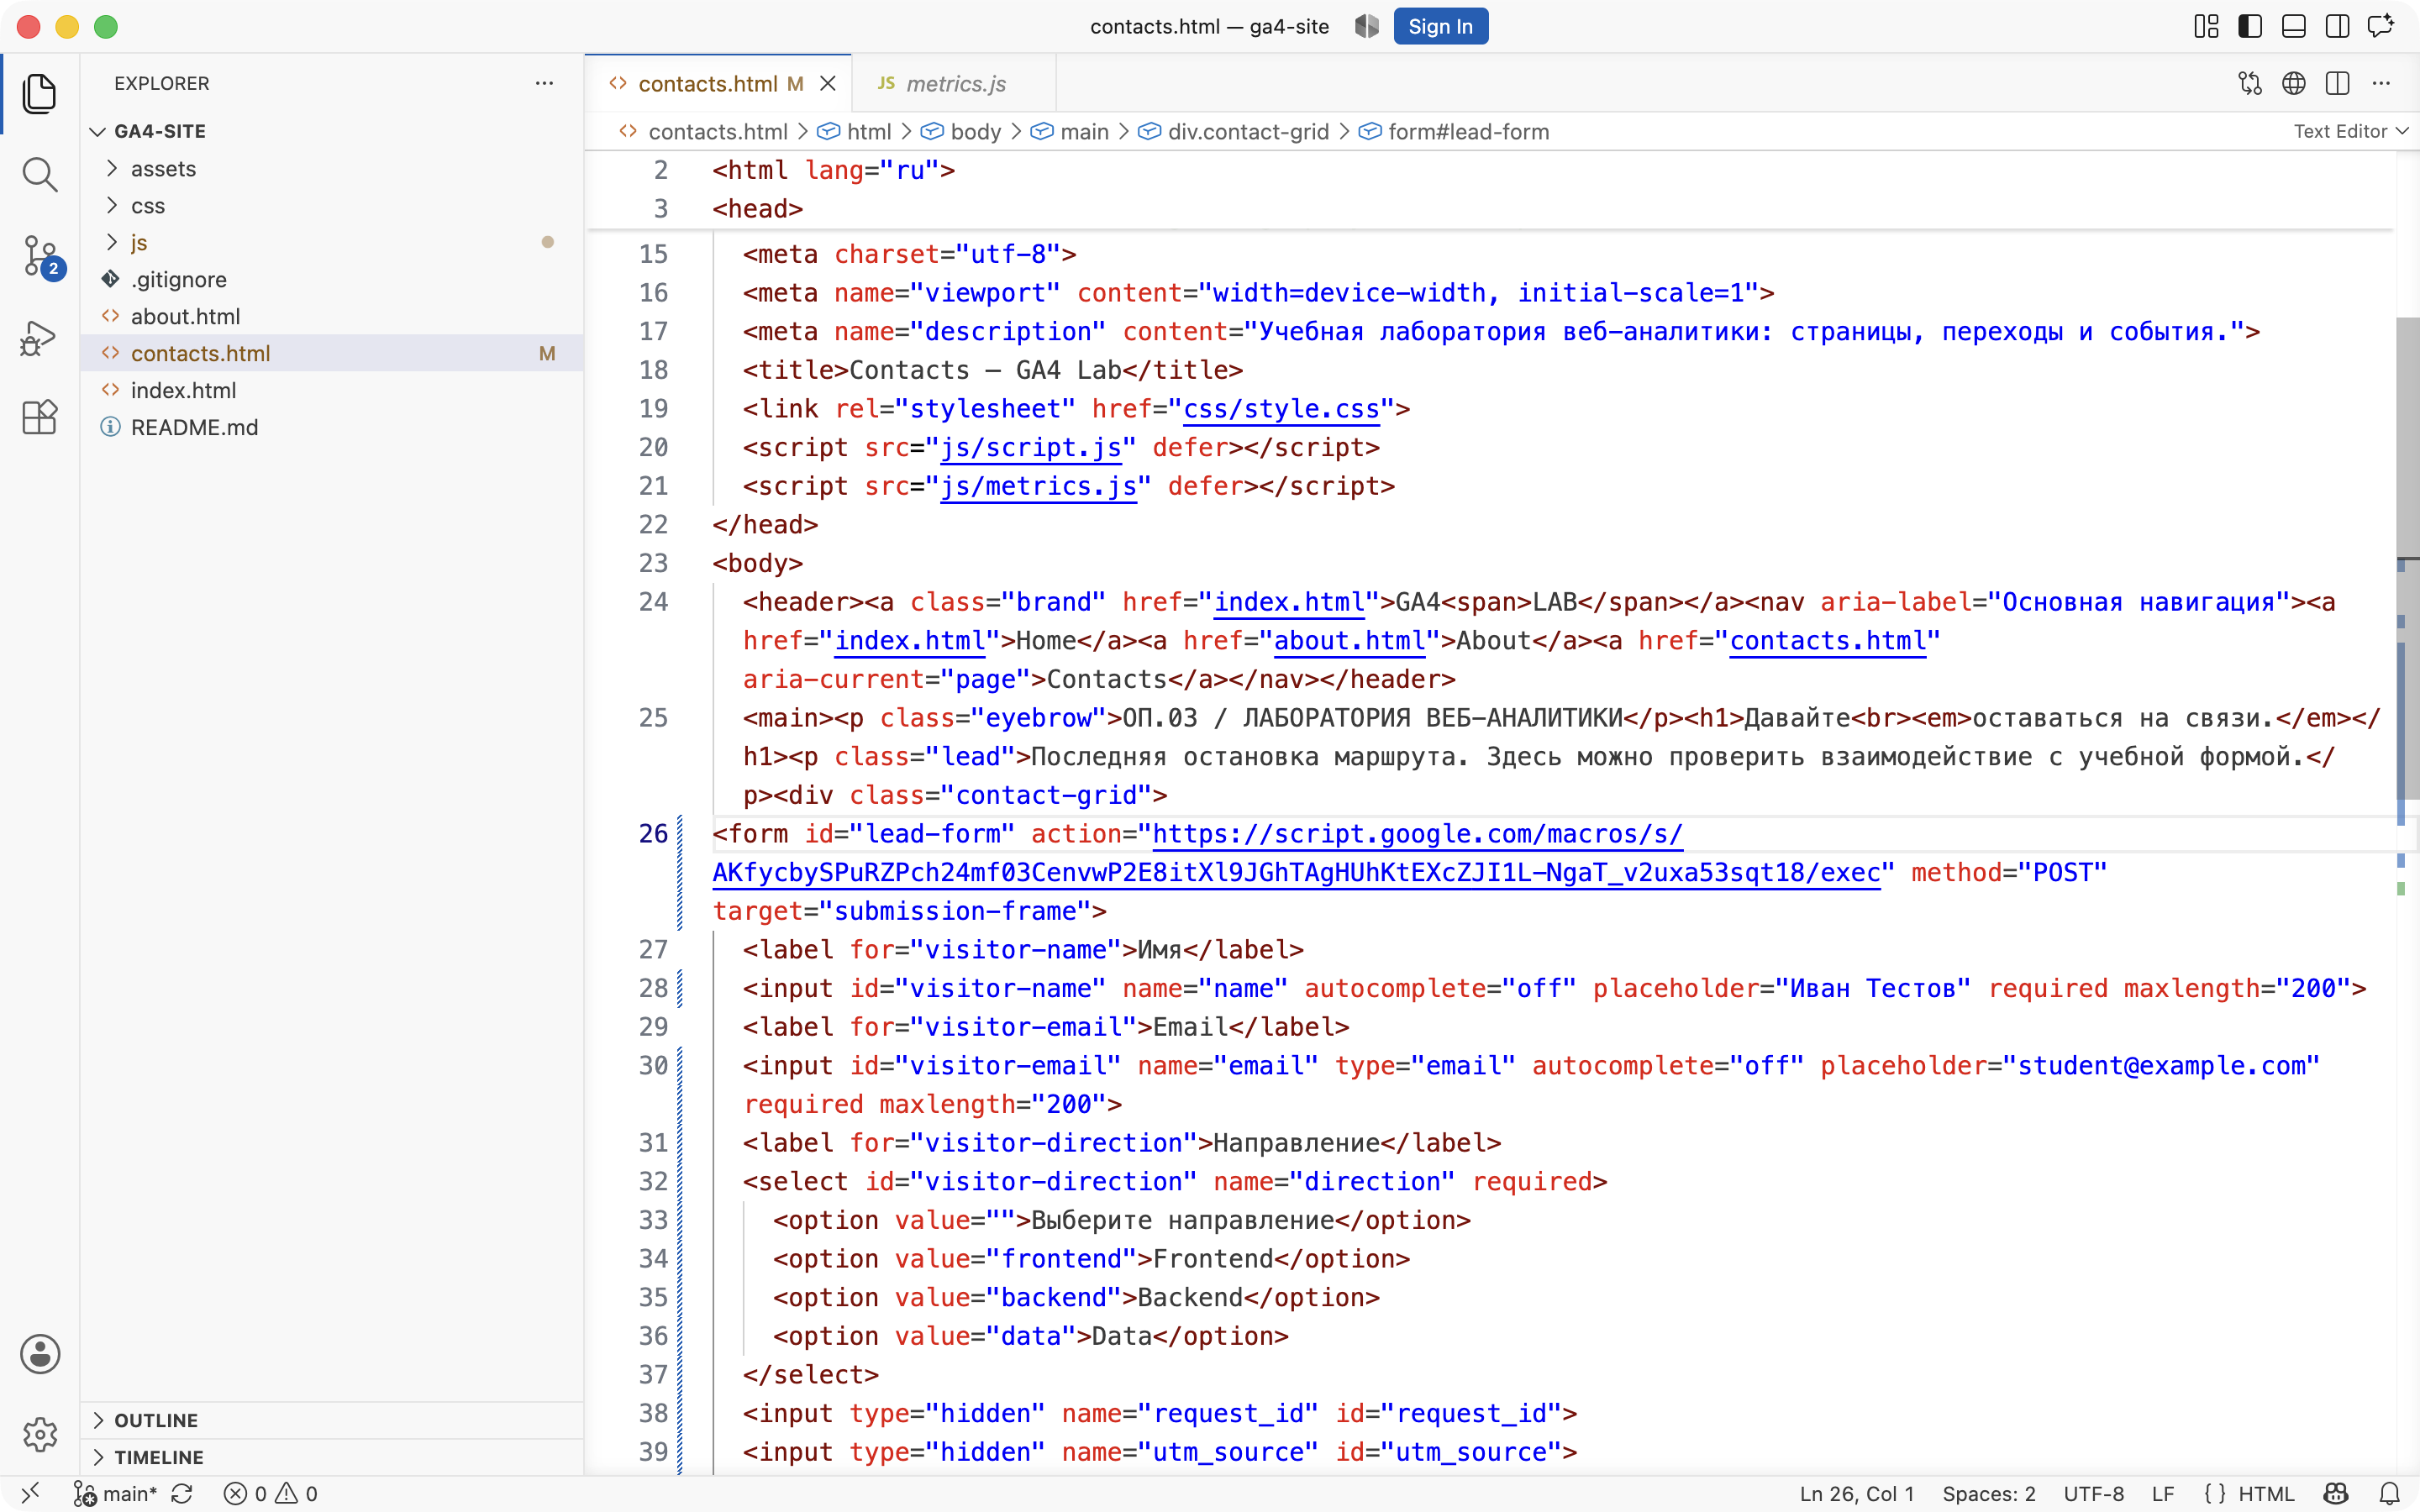This screenshot has height=1512, width=2420.
Task: Synchronize changes icon in status bar
Action: click(182, 1493)
